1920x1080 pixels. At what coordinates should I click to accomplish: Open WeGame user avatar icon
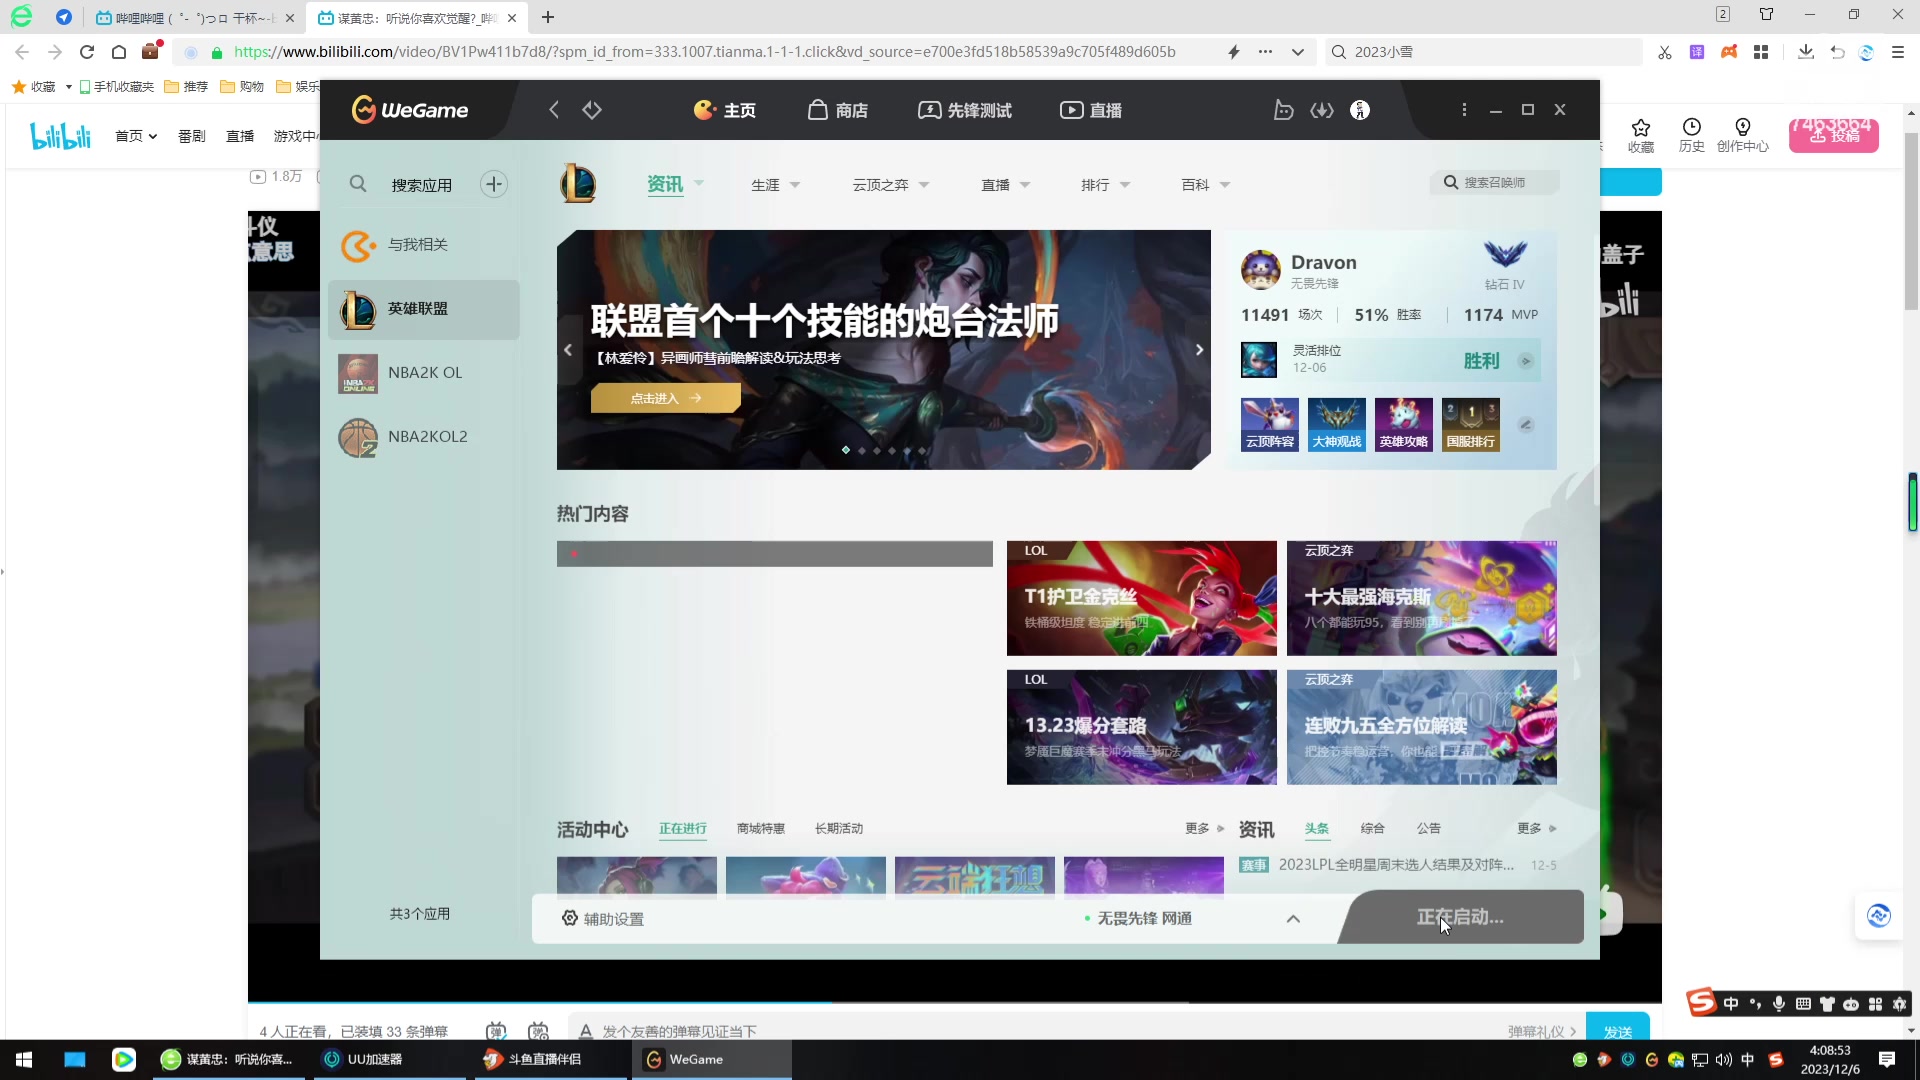pos(1360,110)
